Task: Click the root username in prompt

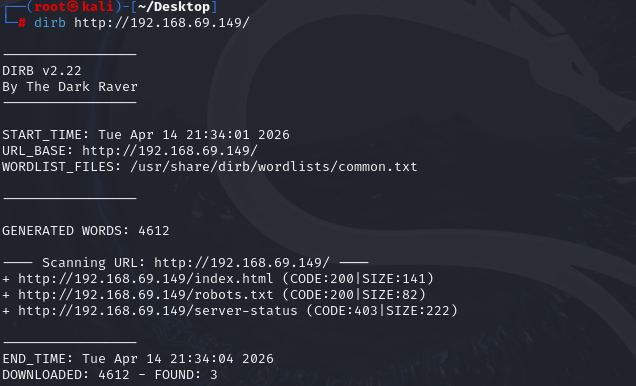Action: coord(50,6)
